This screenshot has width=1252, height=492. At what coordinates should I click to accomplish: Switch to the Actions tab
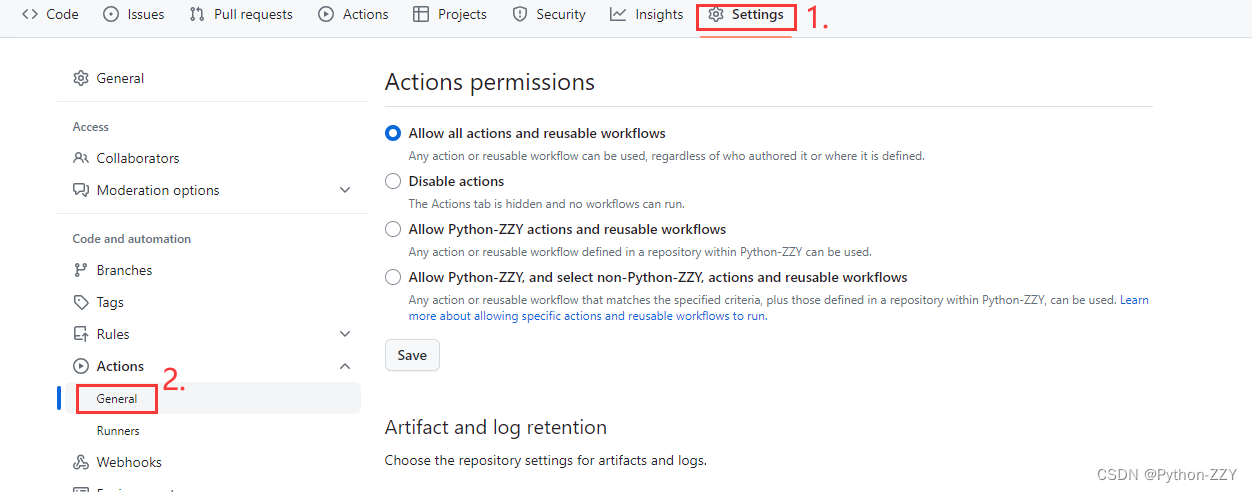coord(353,14)
